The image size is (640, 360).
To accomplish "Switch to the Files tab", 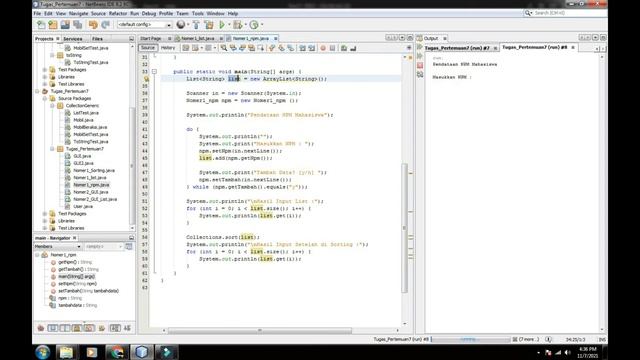I will [x=97, y=39].
